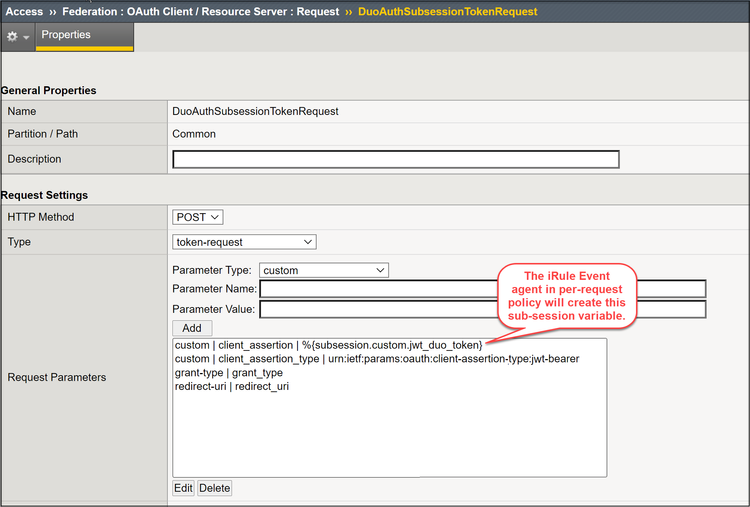Click the Edit button below parameters

(x=183, y=488)
